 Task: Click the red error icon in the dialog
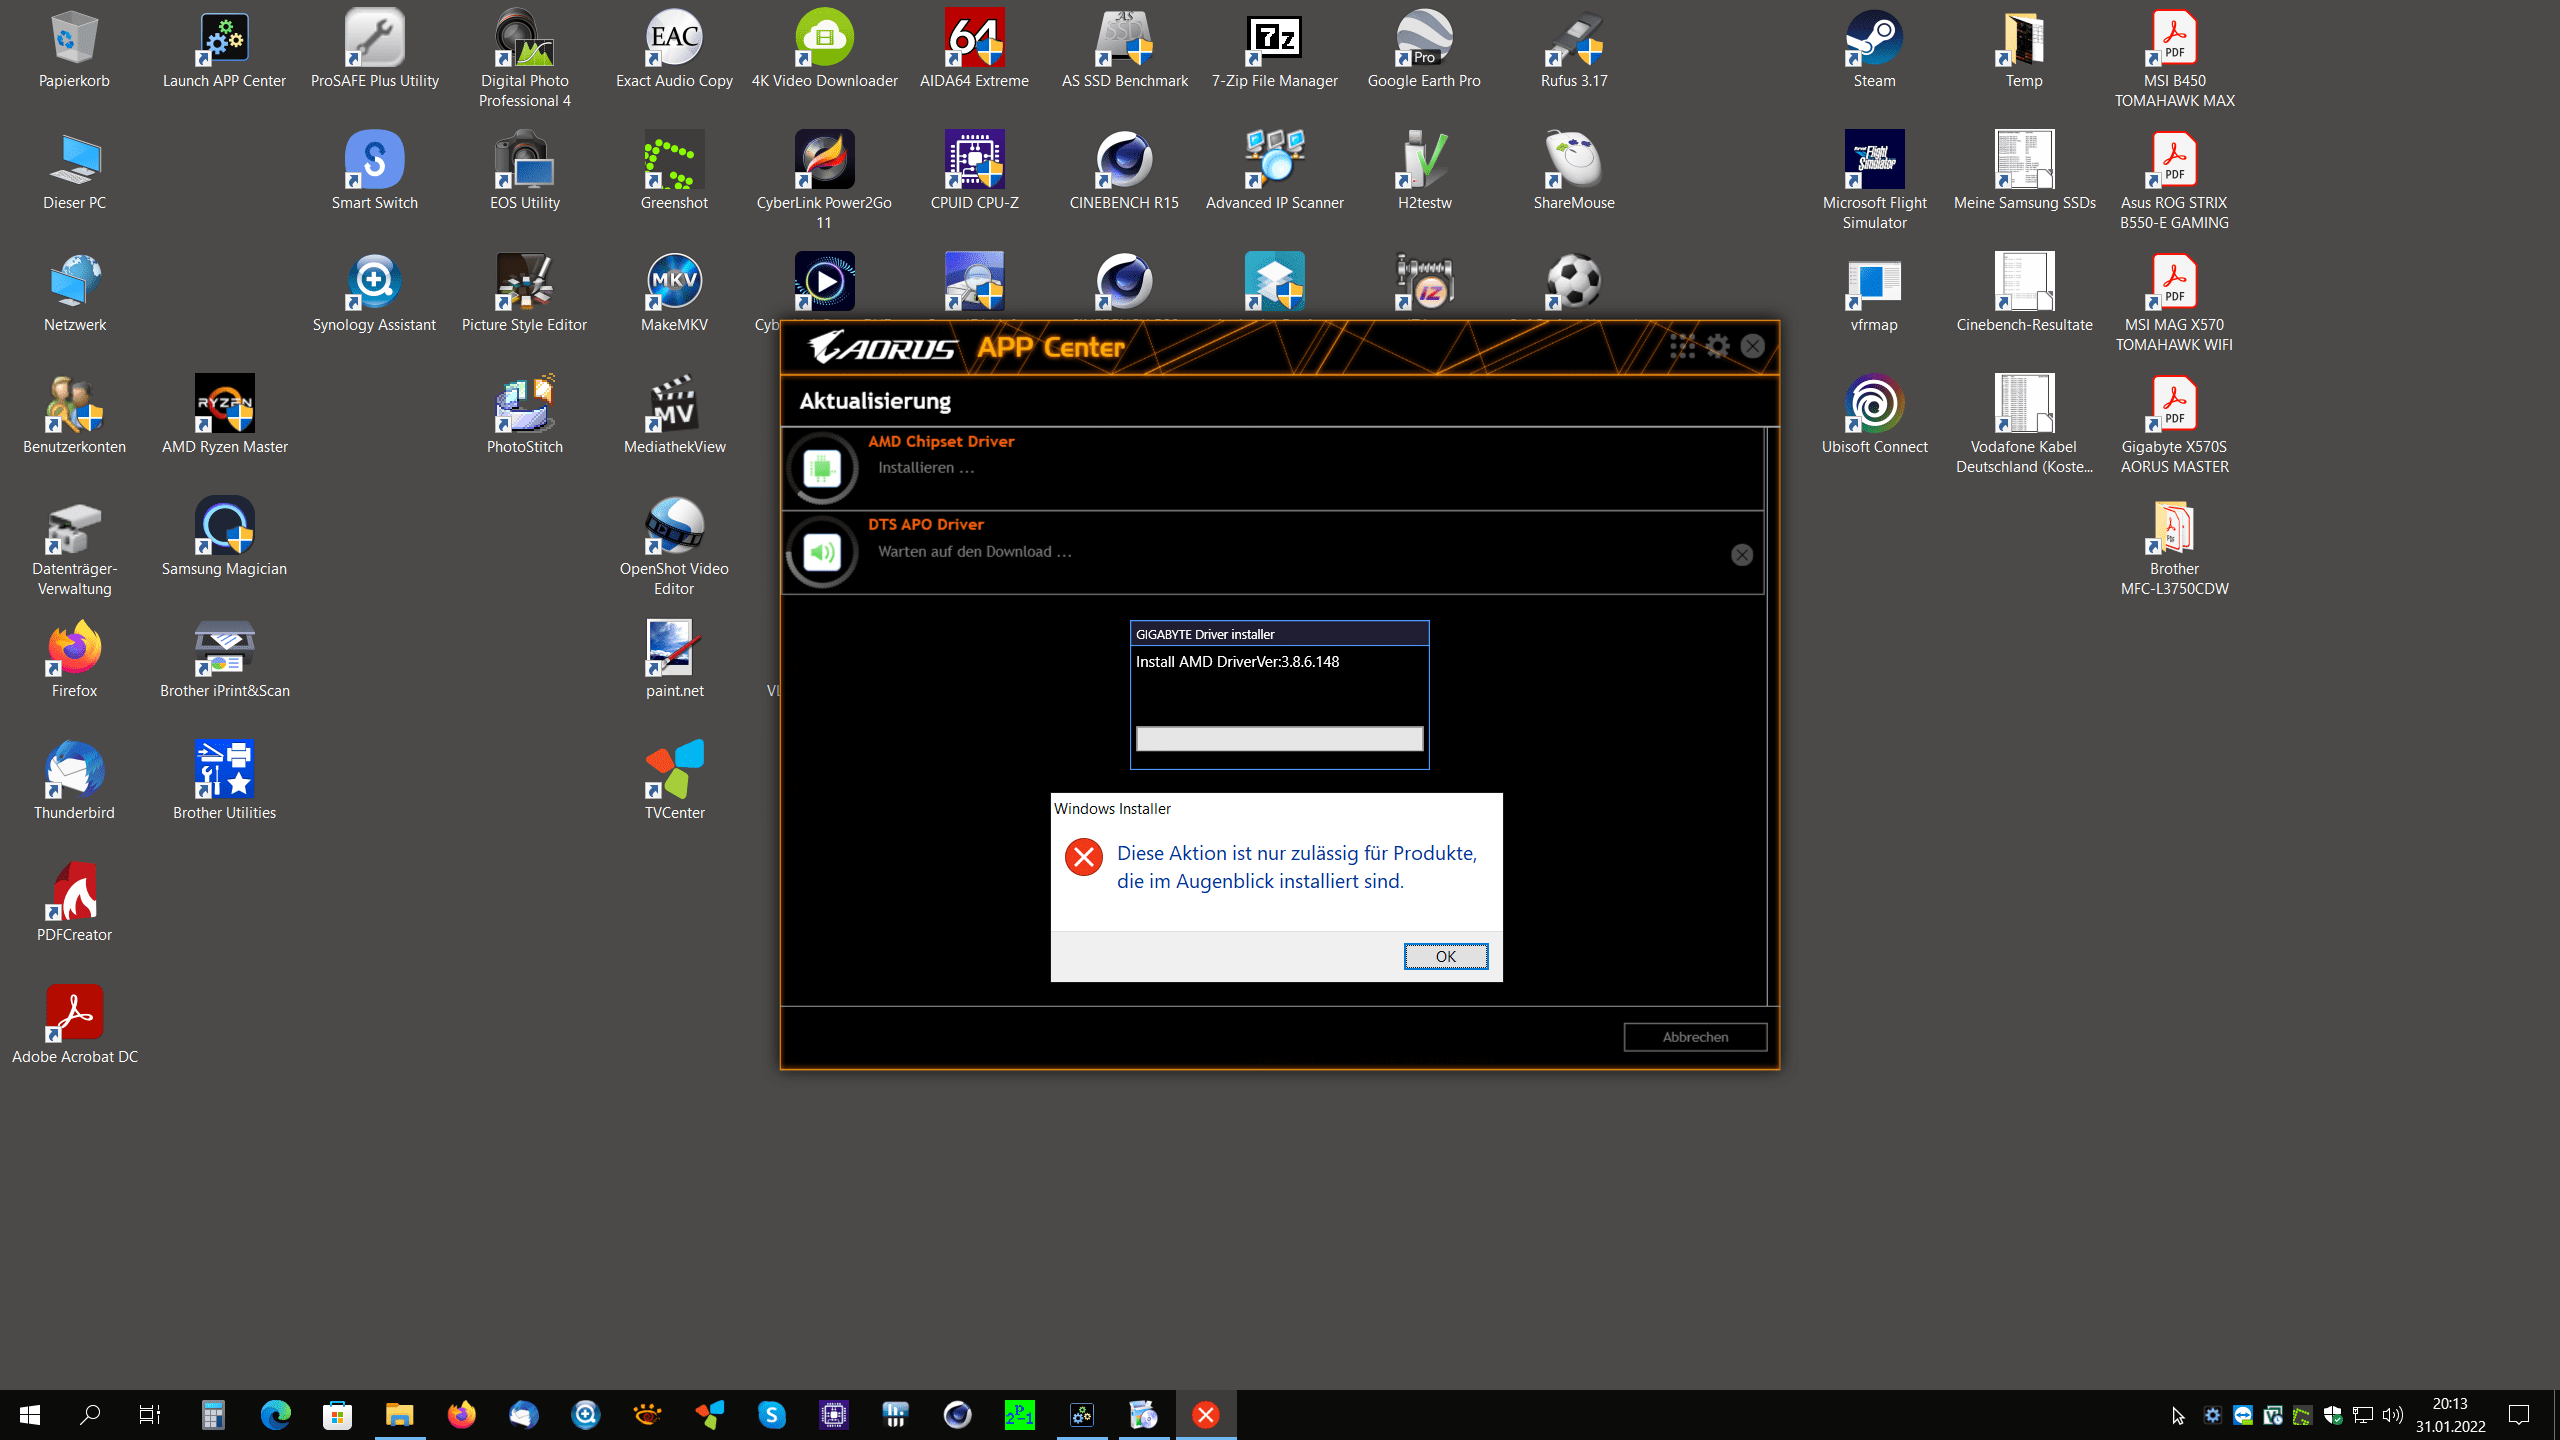pos(1083,857)
